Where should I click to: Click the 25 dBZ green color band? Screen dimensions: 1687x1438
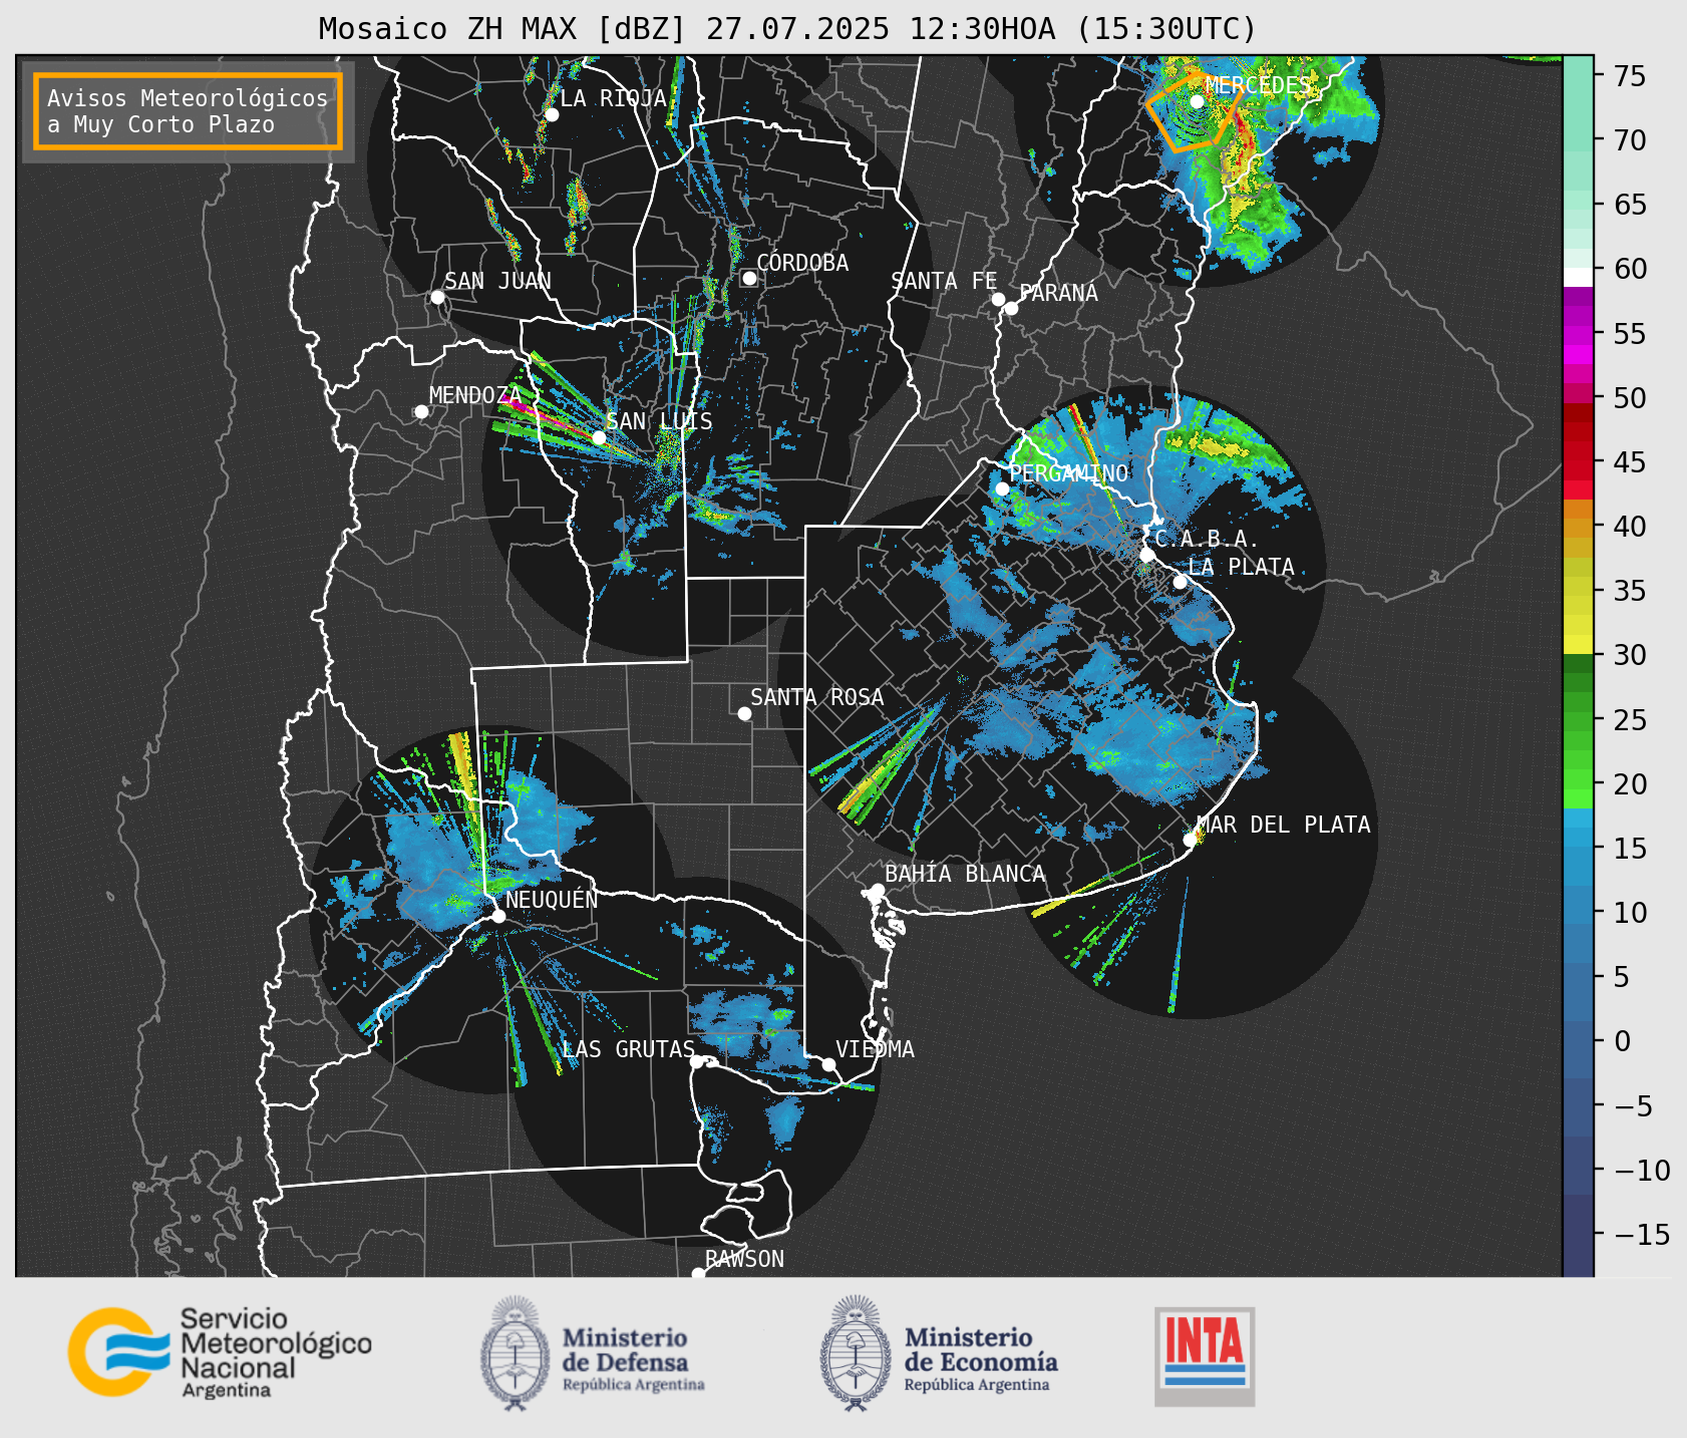(x=1578, y=720)
